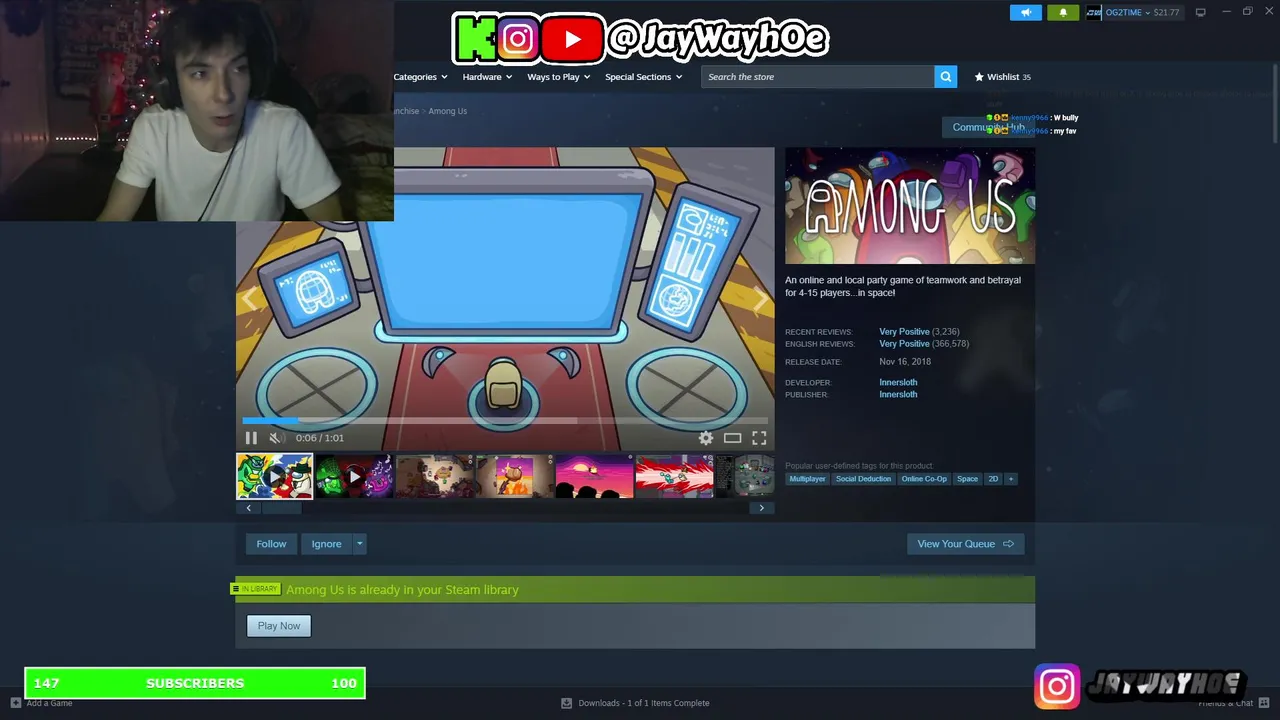The width and height of the screenshot is (1280, 720).
Task: Open the fourth screenshot thumbnail with orange character
Action: pos(514,477)
